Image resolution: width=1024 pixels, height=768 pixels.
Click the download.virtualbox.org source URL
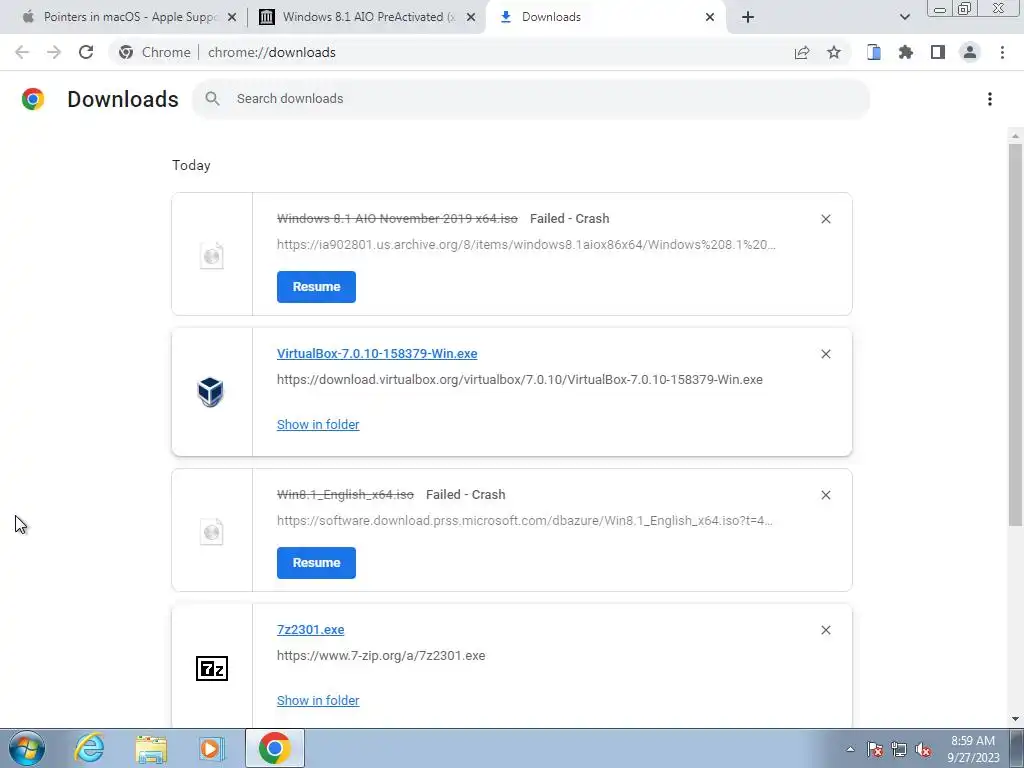point(520,379)
